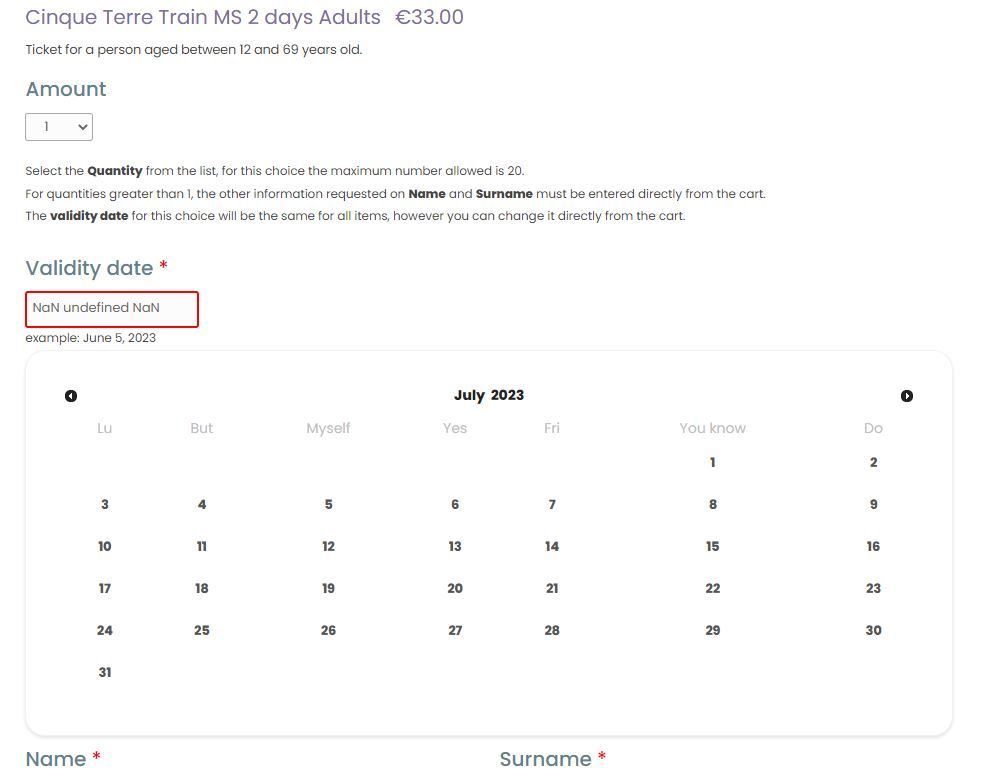
Task: Pick July 30 on the calendar
Action: (x=873, y=631)
